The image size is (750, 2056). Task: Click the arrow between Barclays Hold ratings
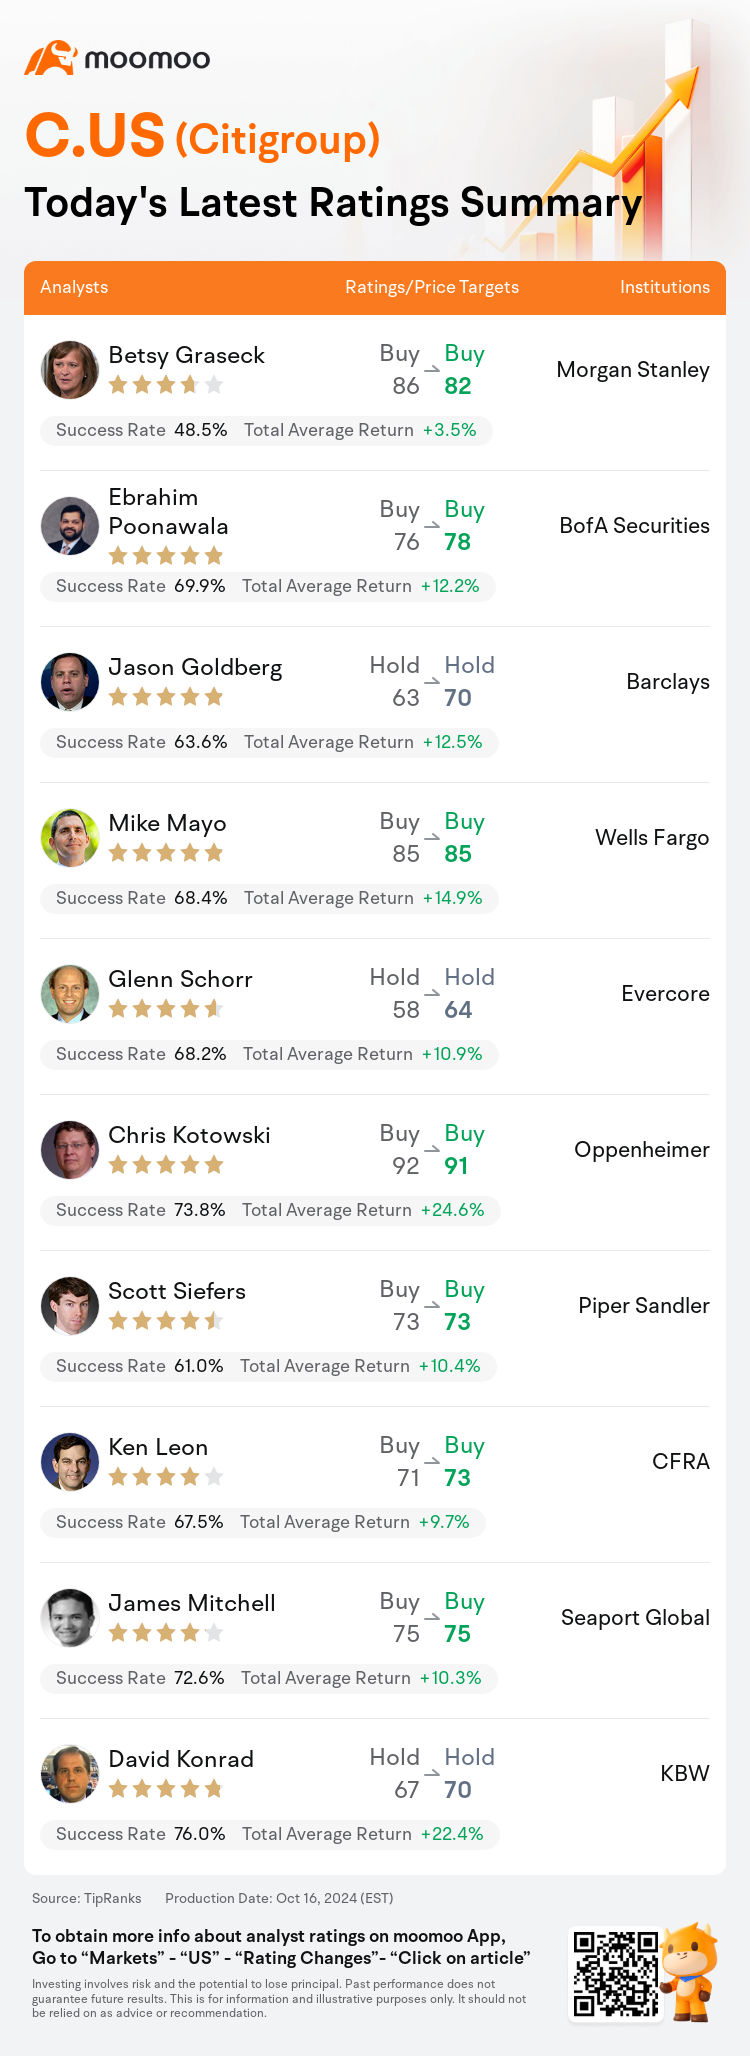432,682
